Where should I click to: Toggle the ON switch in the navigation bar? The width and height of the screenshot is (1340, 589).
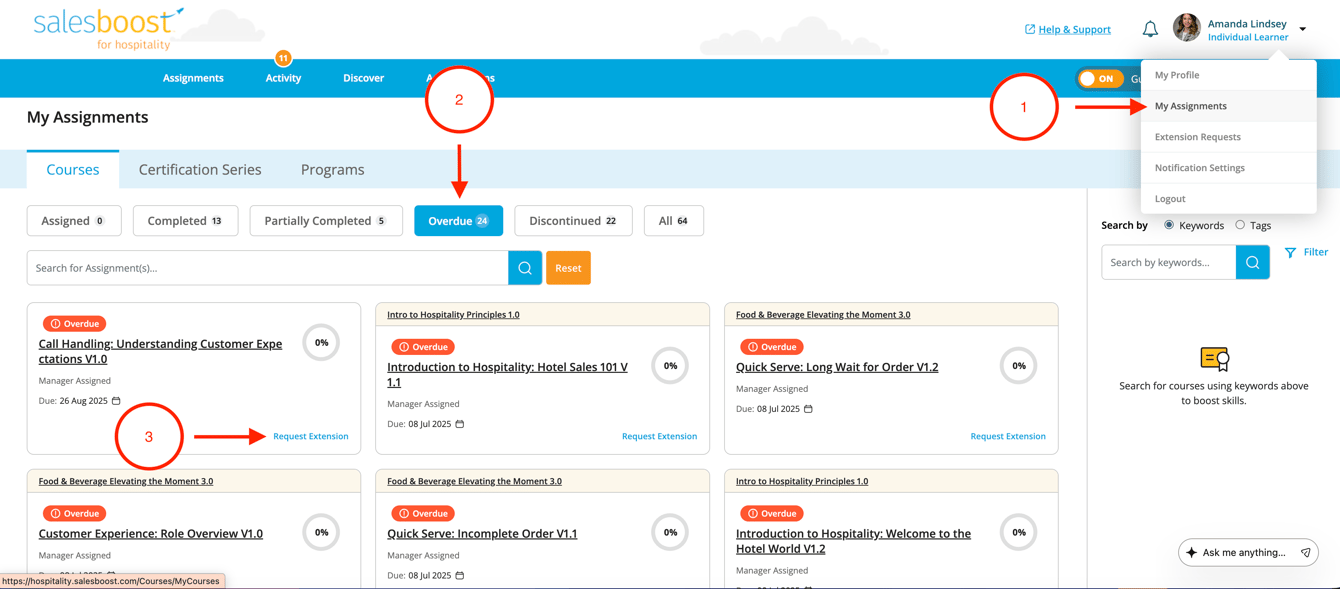point(1100,78)
